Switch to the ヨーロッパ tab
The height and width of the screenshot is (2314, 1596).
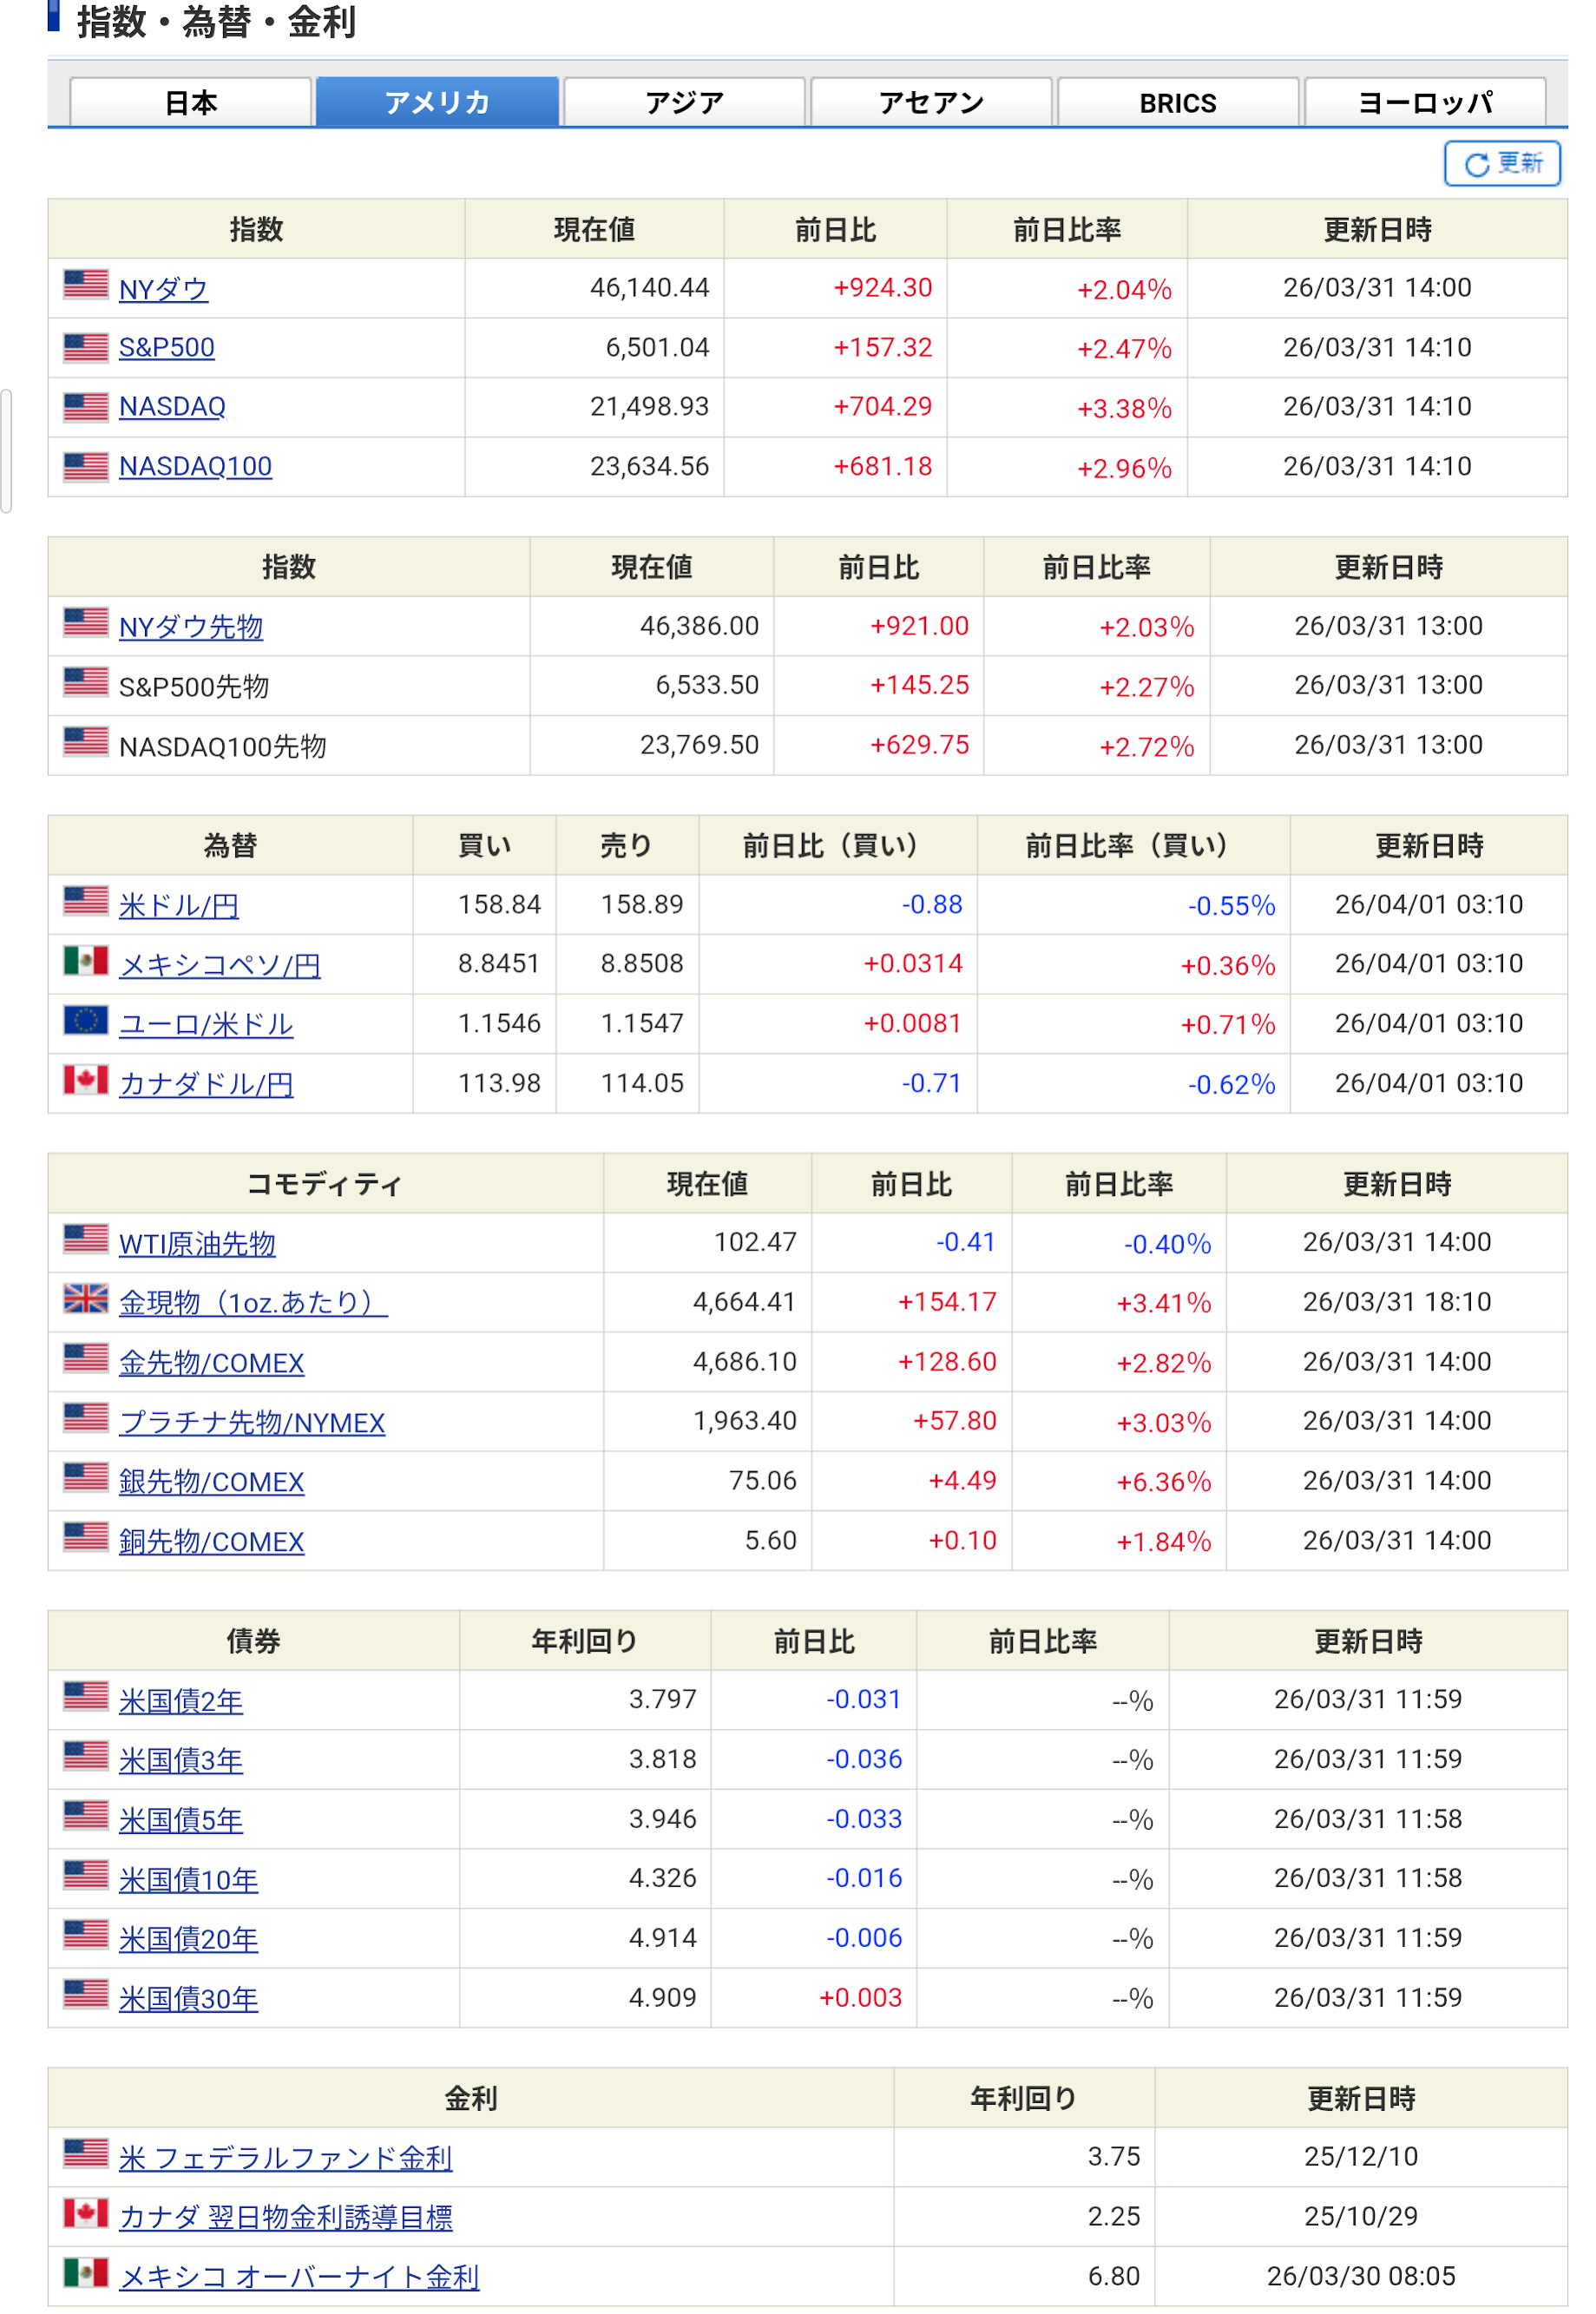tap(1424, 102)
